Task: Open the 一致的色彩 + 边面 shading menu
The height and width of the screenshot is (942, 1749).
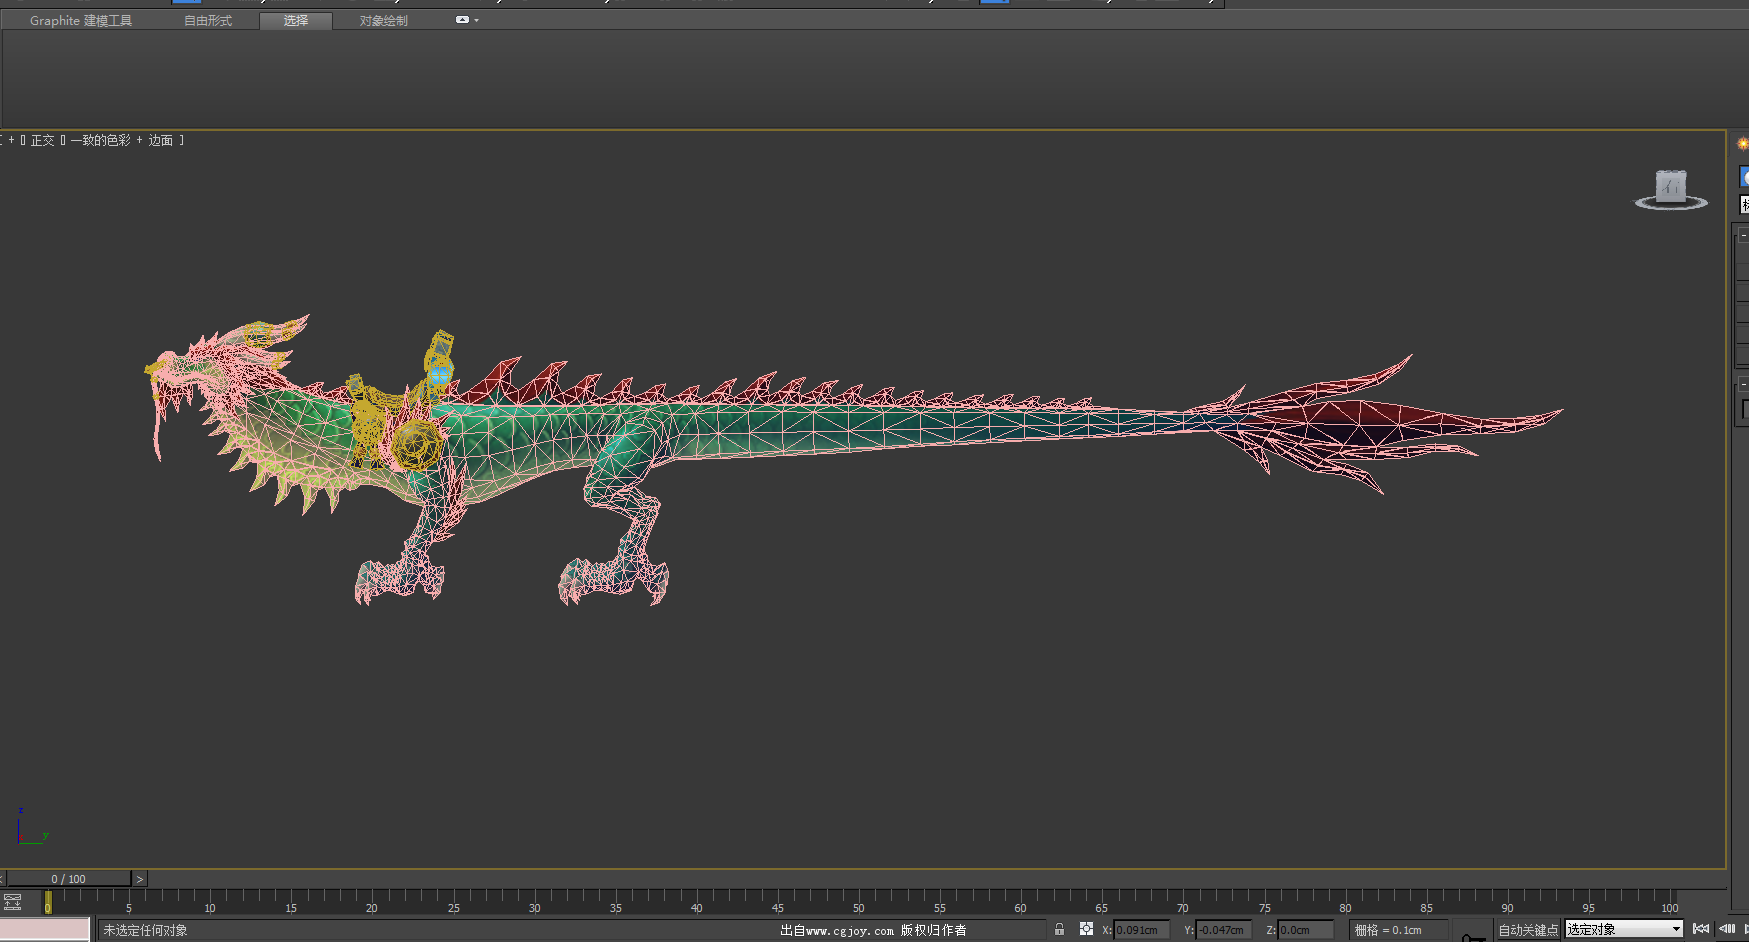Action: tap(121, 141)
